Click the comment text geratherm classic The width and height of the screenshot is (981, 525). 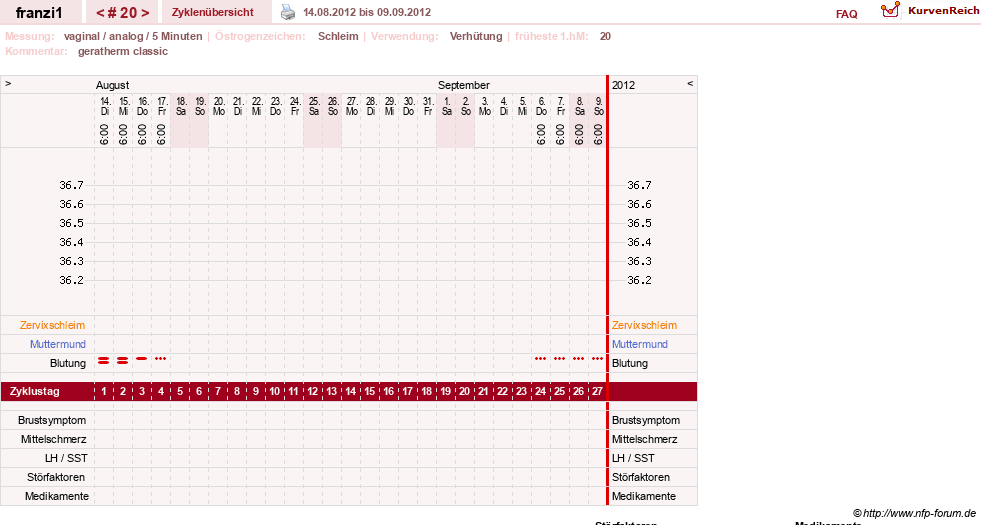(x=123, y=51)
